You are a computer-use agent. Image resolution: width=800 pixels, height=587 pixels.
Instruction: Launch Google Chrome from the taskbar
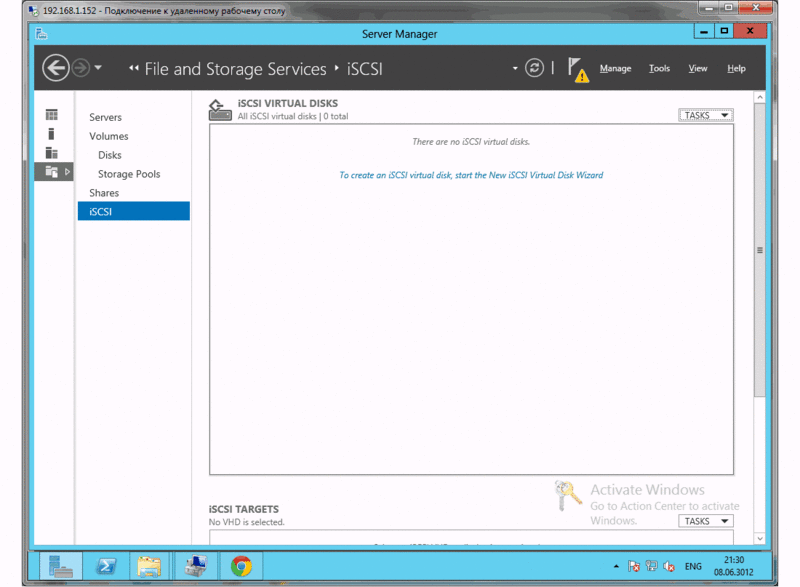(241, 566)
